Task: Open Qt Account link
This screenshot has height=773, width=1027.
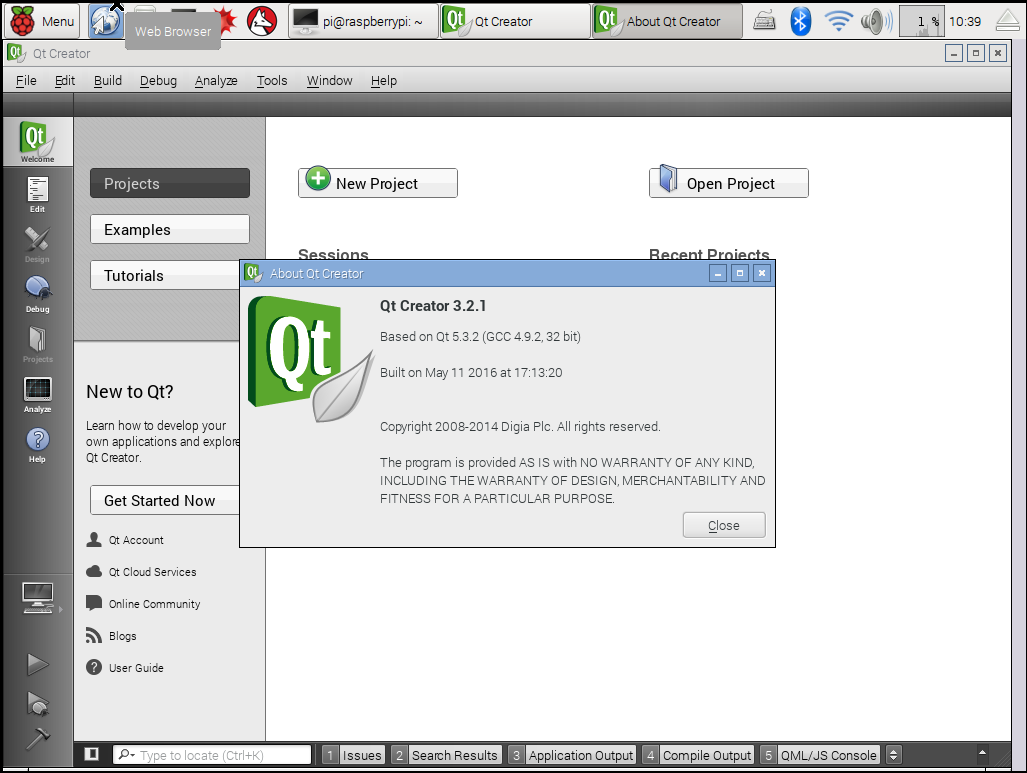Action: point(125,540)
